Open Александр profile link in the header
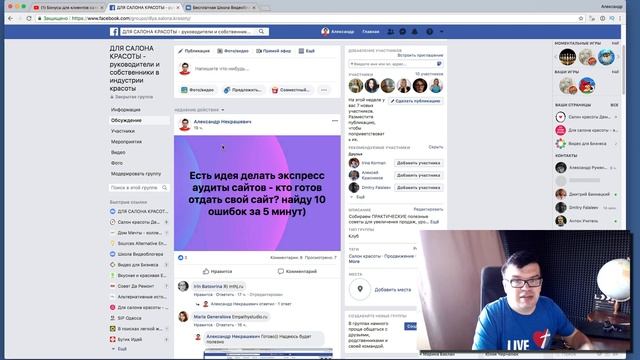 tap(338, 31)
